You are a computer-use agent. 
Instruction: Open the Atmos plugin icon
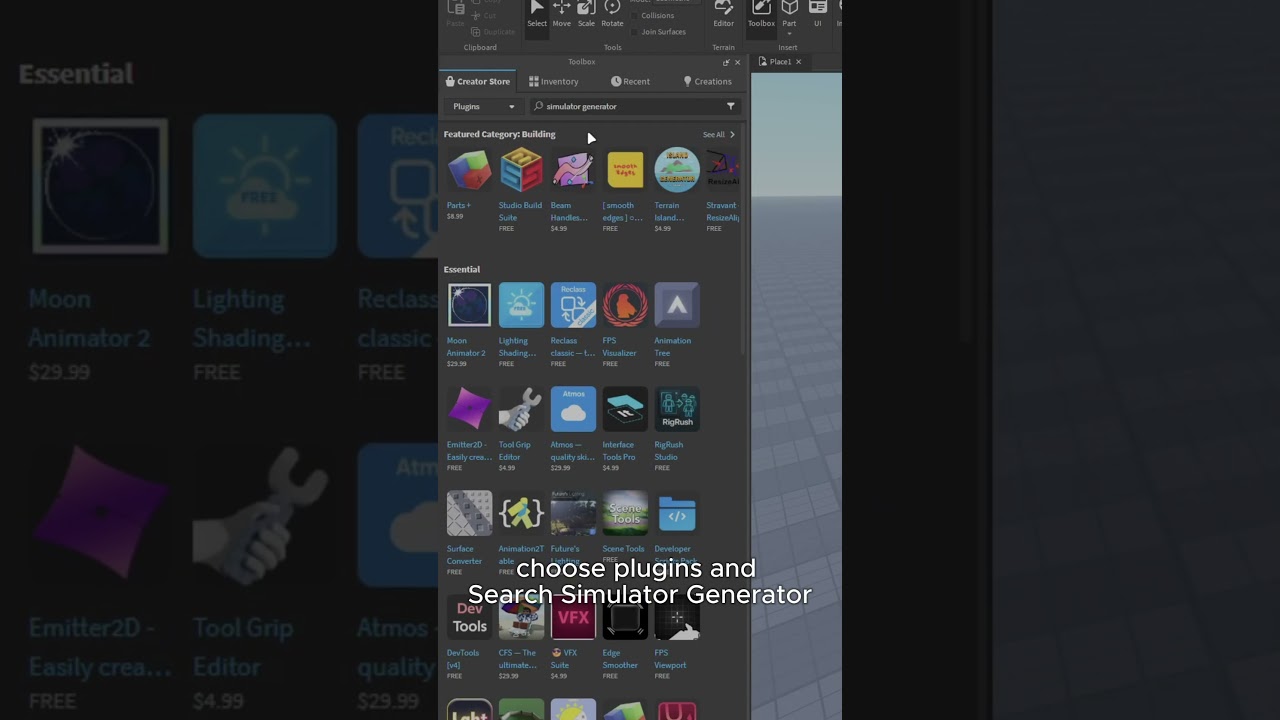click(x=573, y=409)
